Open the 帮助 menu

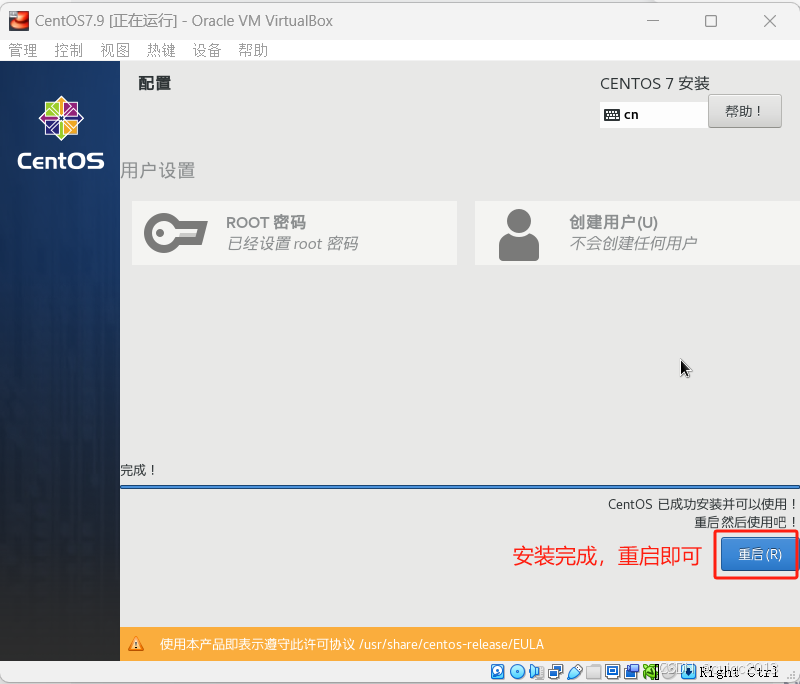point(253,50)
